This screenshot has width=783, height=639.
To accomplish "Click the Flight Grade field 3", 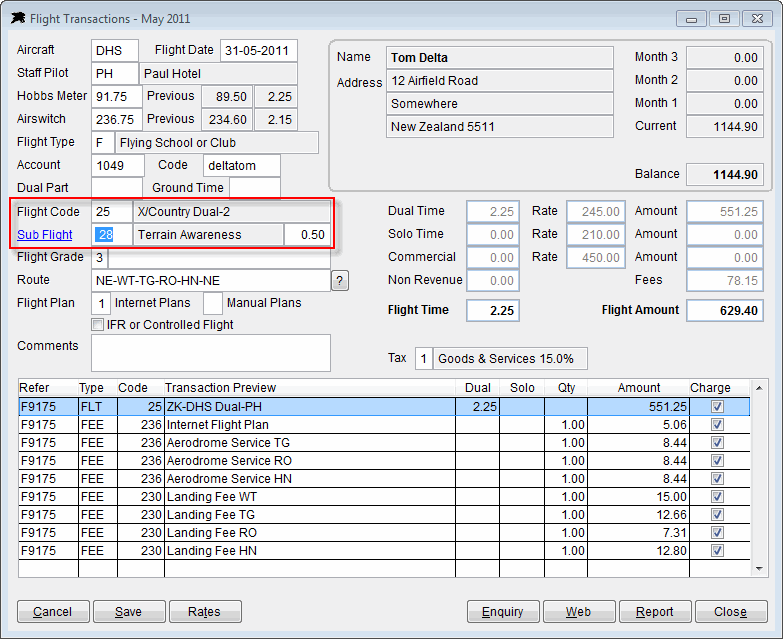I will click(100, 258).
